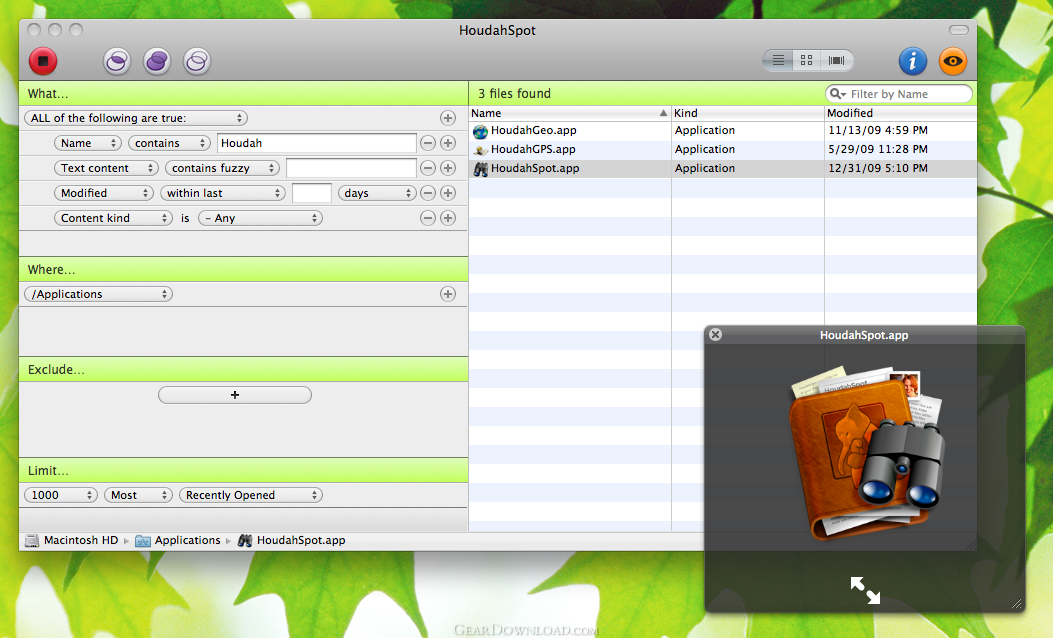Image resolution: width=1053 pixels, height=638 pixels.
Task: Click Macintosh HD in the path bar
Action: point(72,540)
